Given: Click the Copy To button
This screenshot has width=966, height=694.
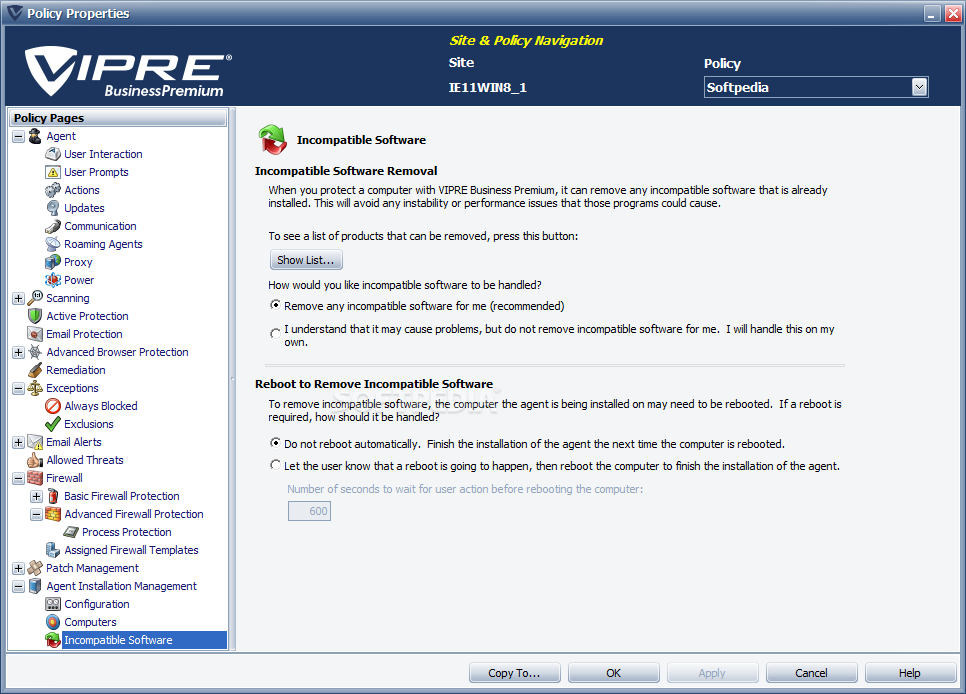Looking at the screenshot, I should [514, 673].
